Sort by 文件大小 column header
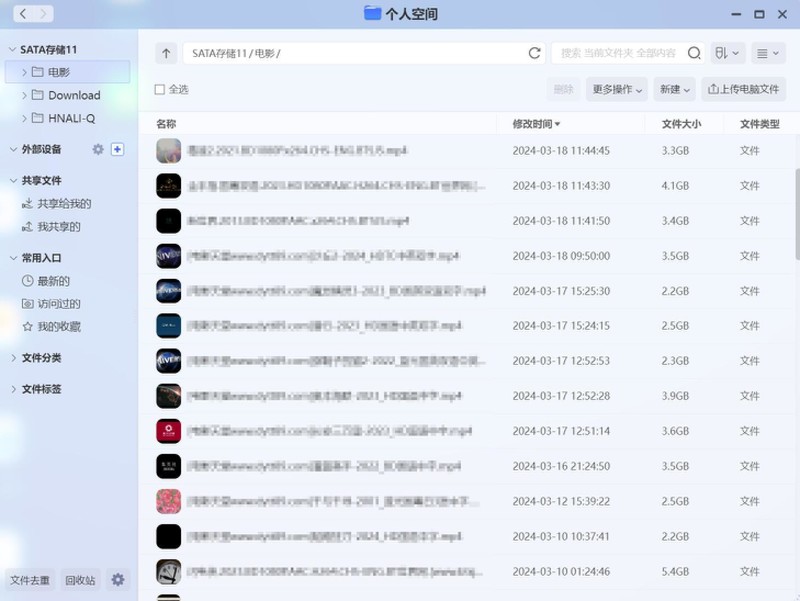 pos(681,124)
